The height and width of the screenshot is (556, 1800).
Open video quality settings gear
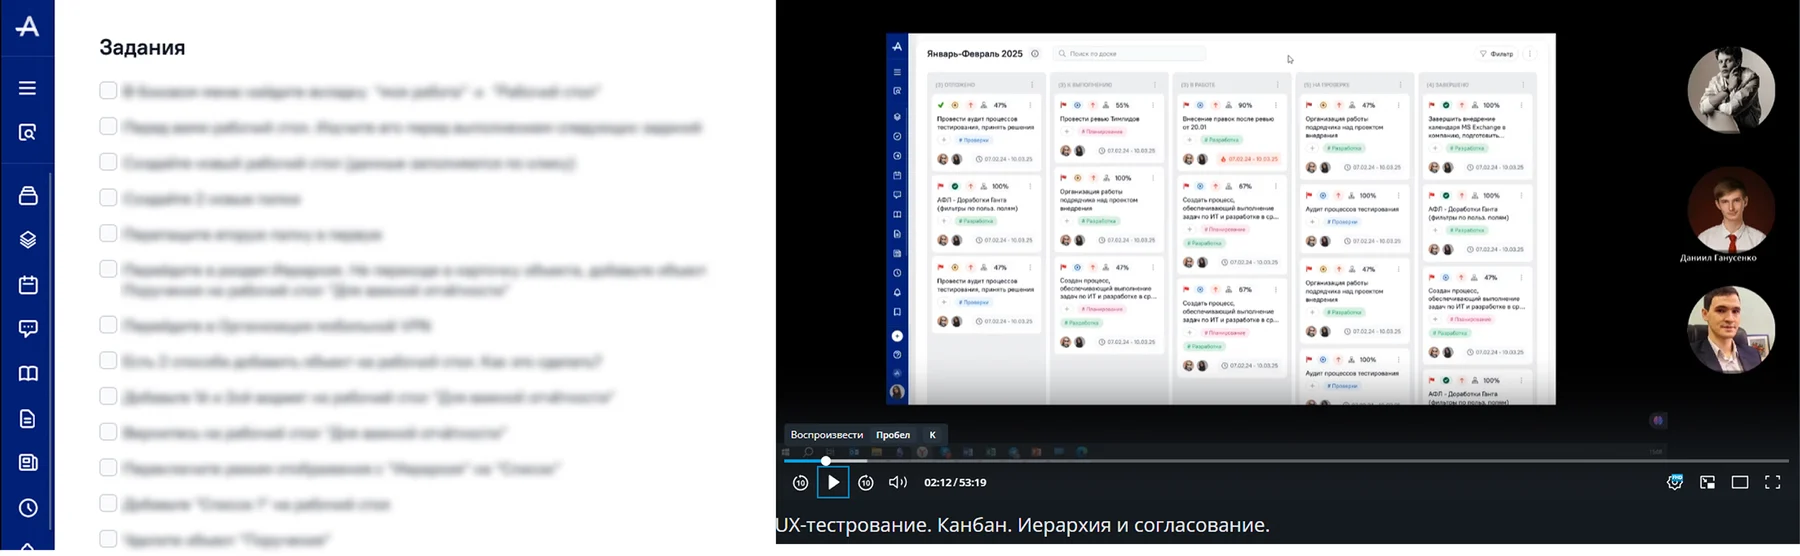(1675, 482)
